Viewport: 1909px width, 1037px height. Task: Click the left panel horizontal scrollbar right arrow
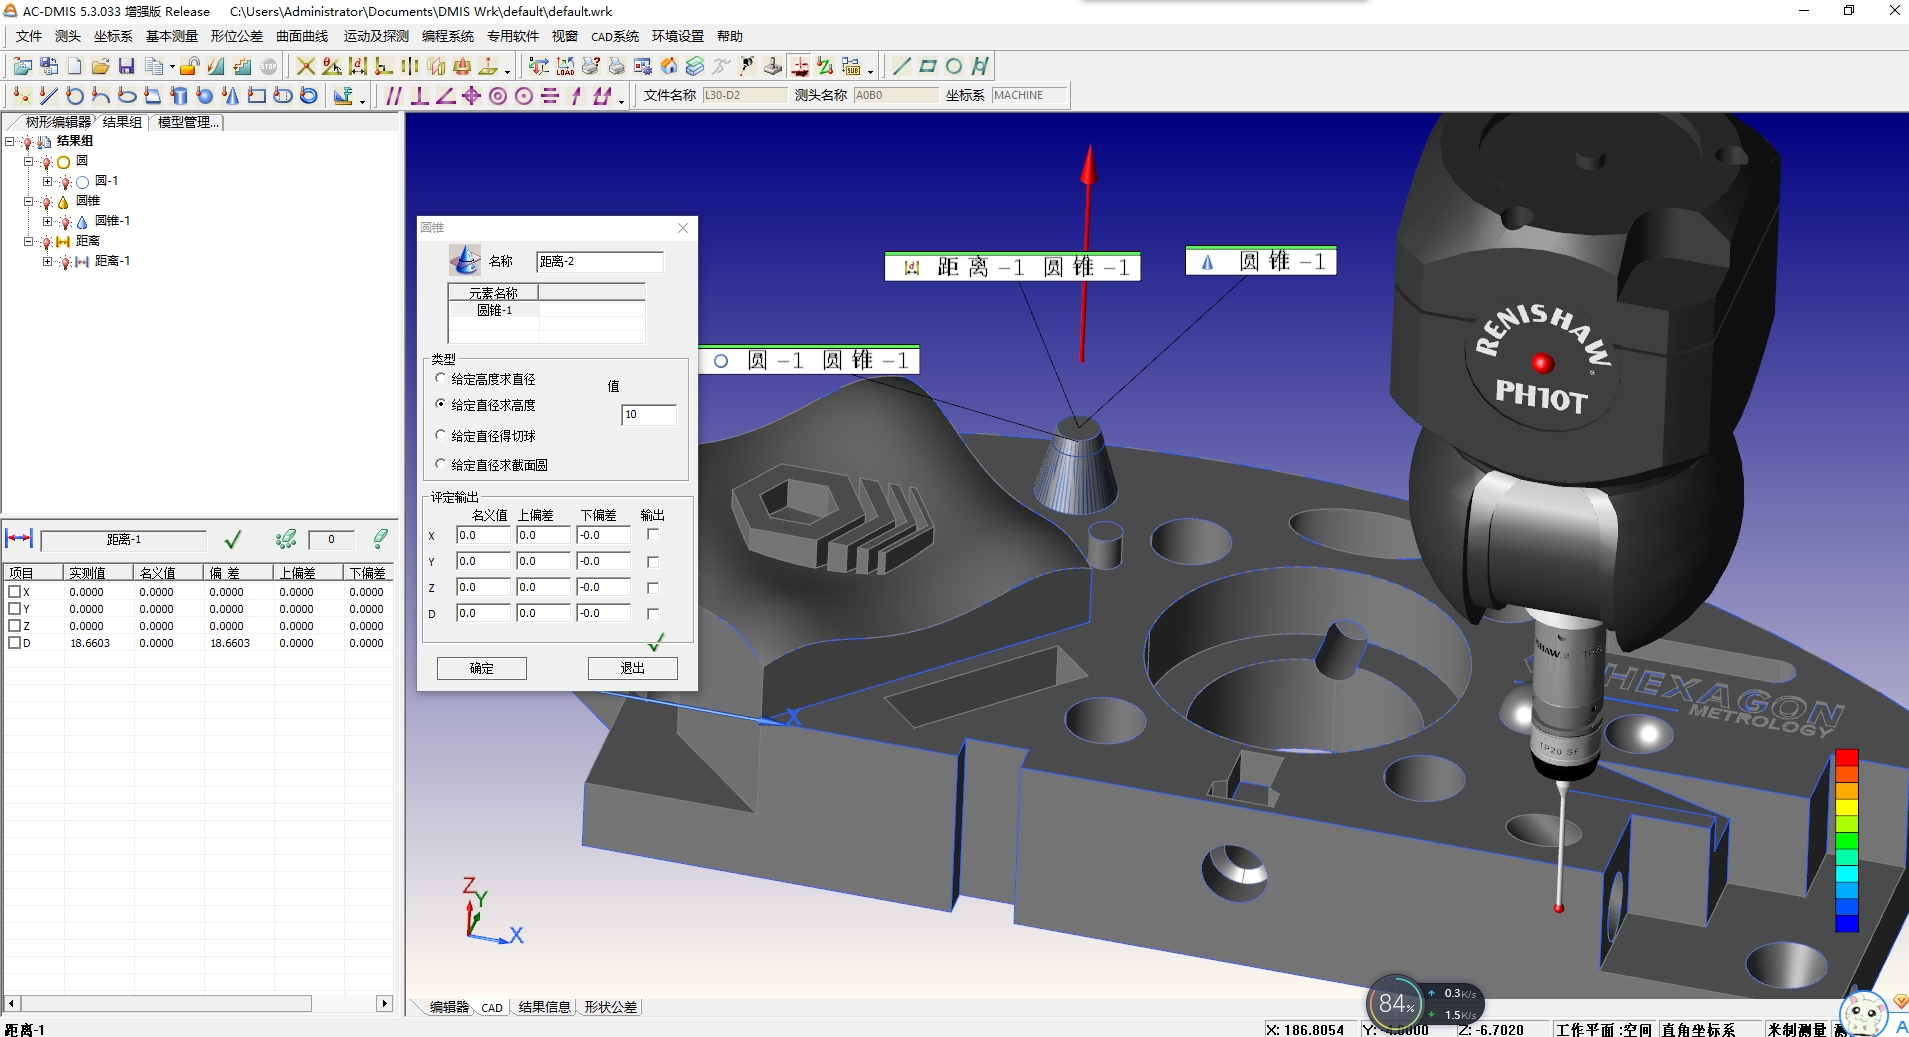tap(384, 1003)
